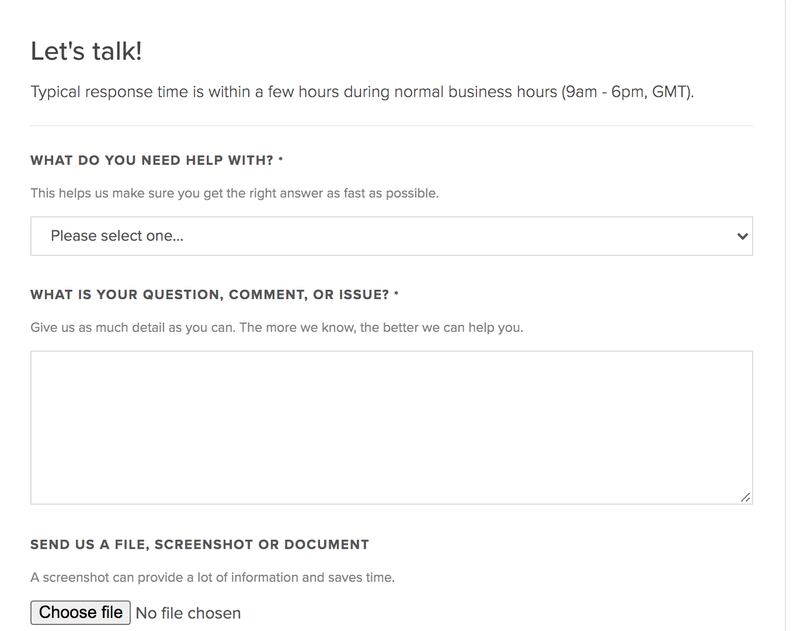Click the 'Let's talk!' heading

coord(86,52)
